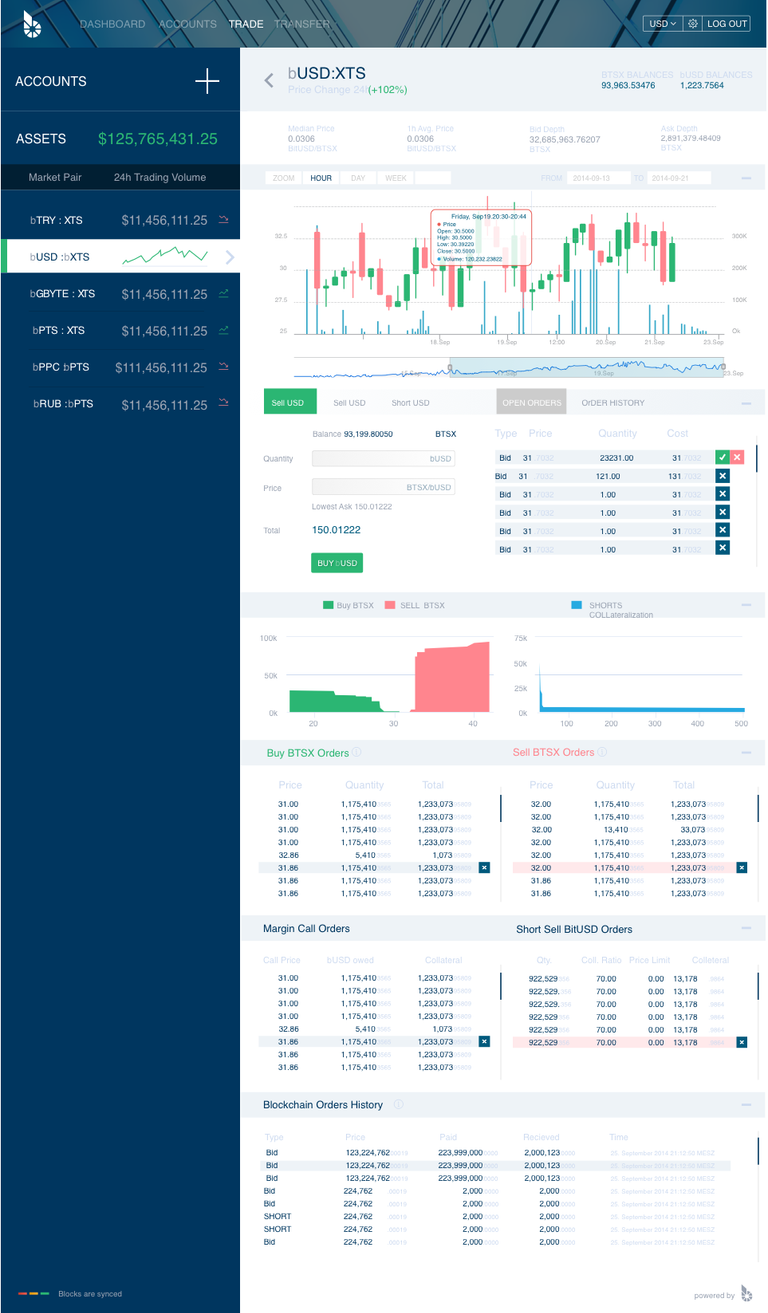Cancel the highlighted Margin Call order
This screenshot has width=768, height=1313.
(484, 1042)
